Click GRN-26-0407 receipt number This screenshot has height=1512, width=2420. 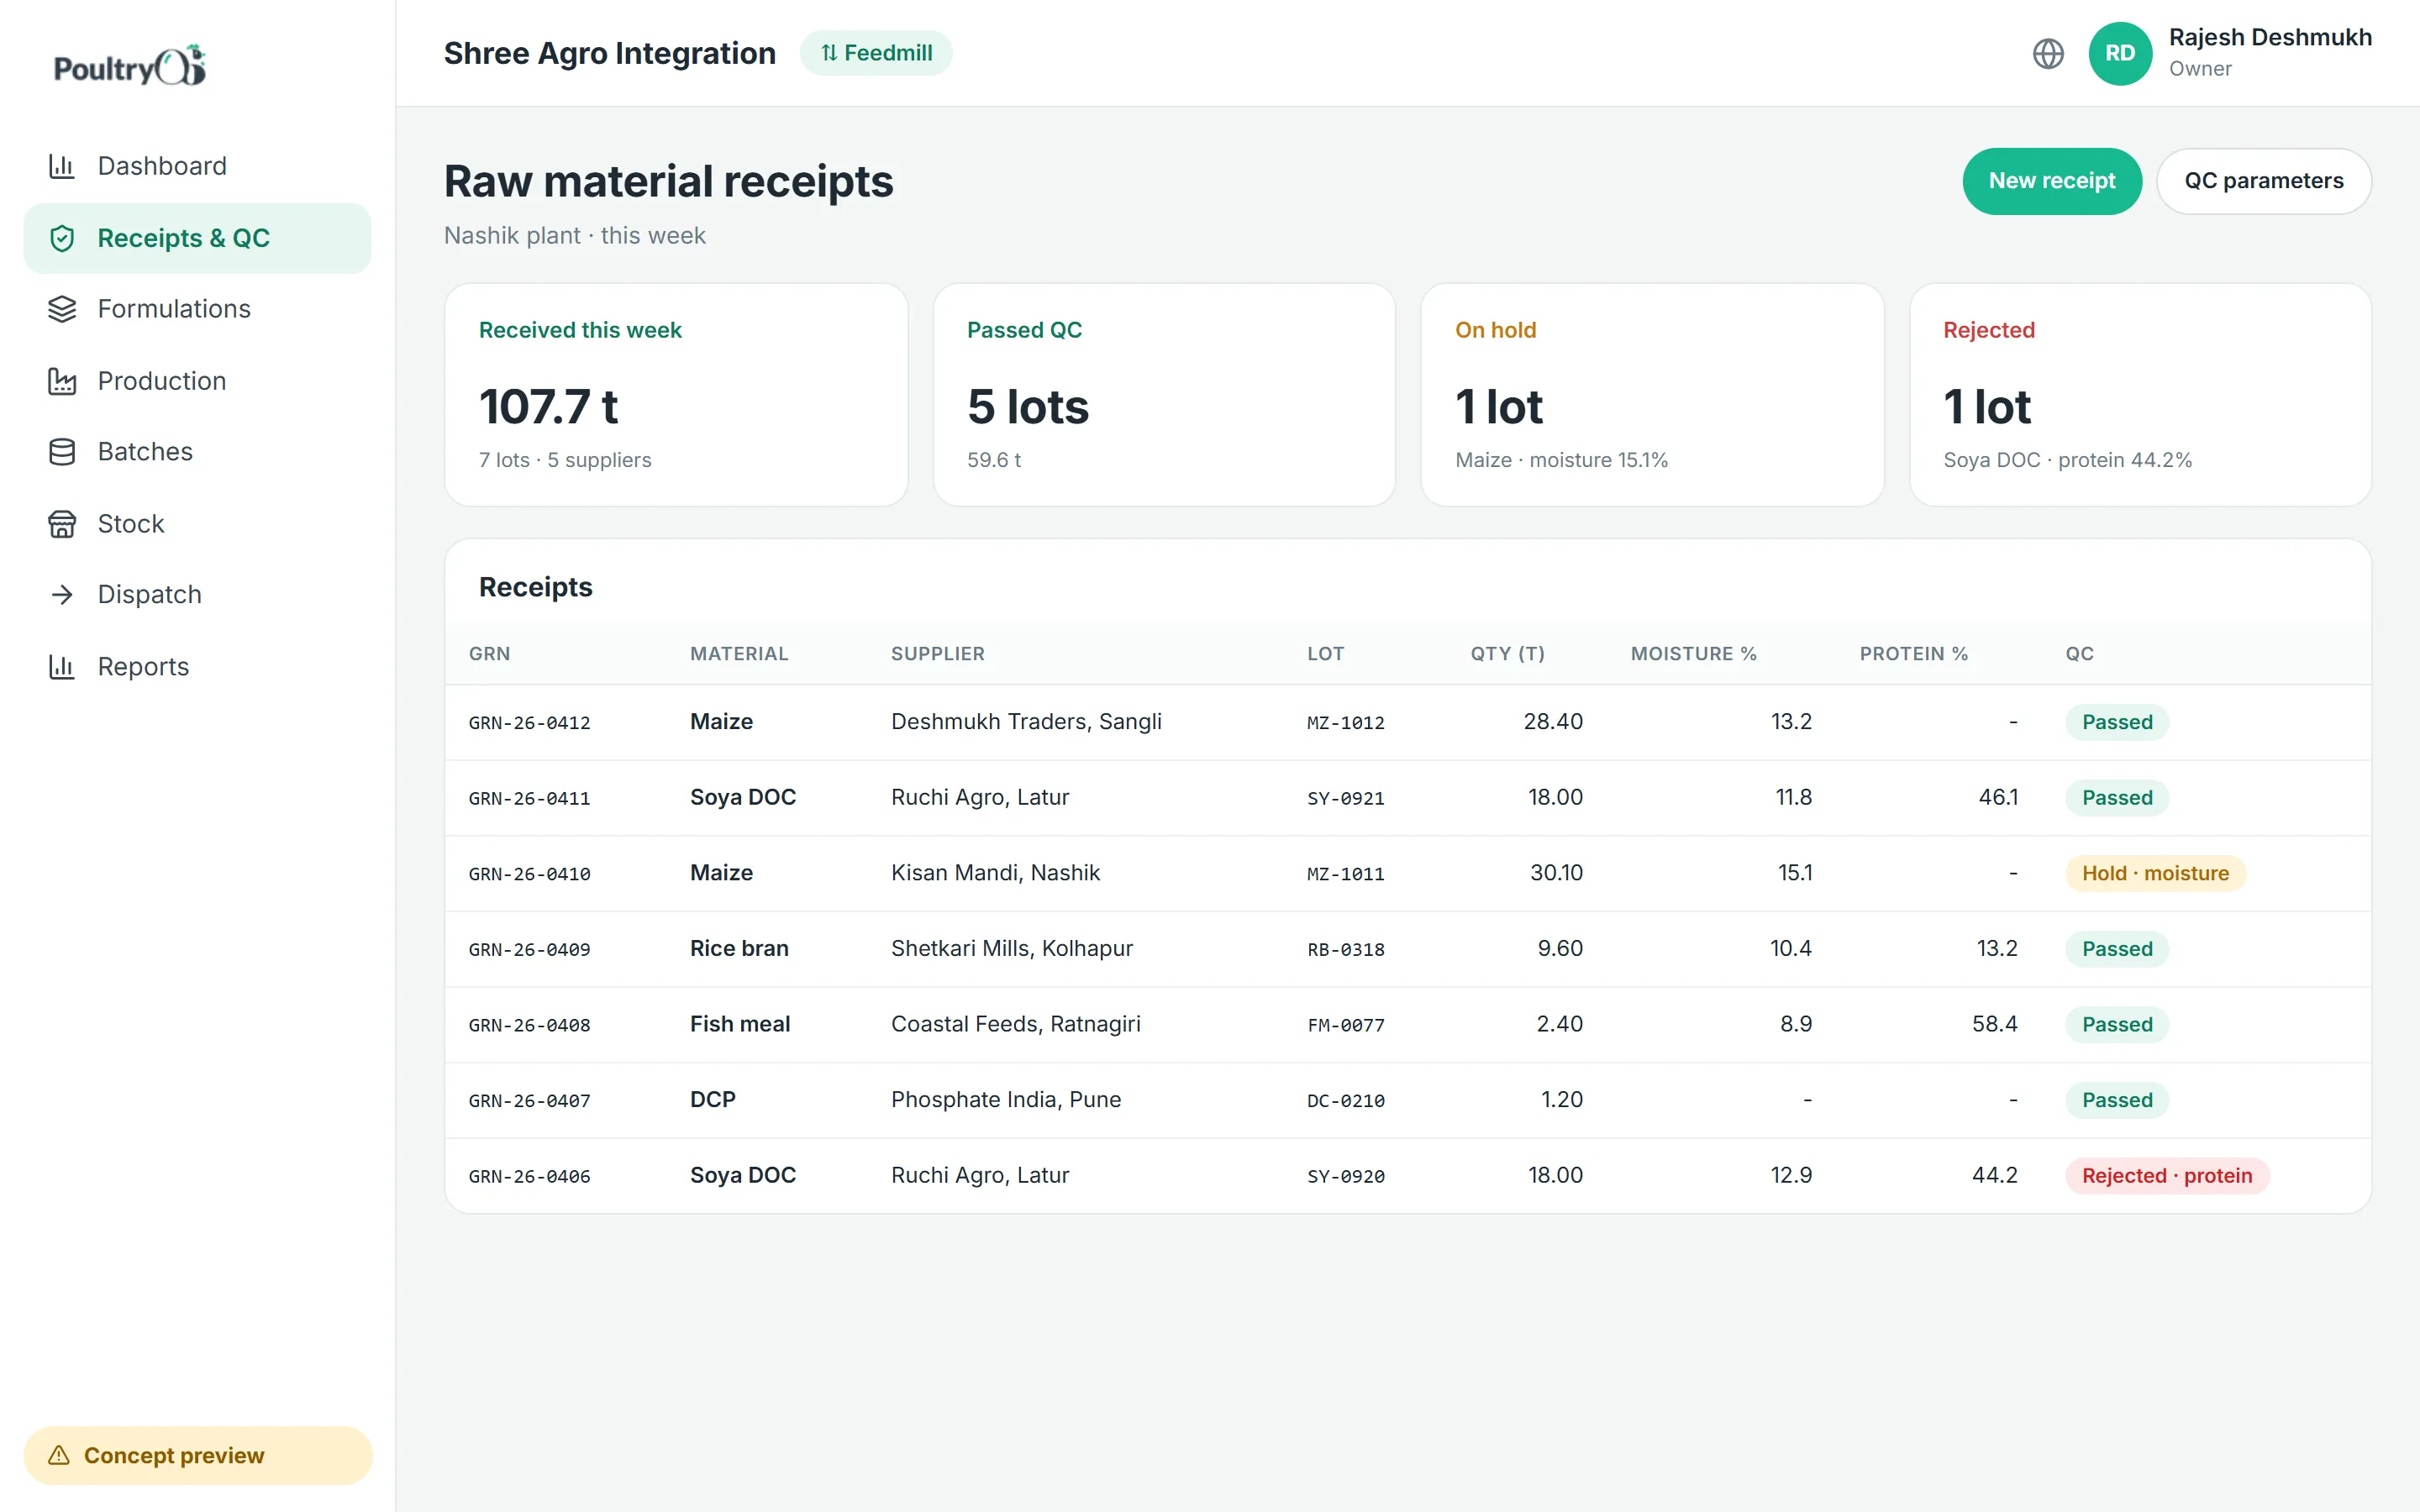[x=529, y=1100]
